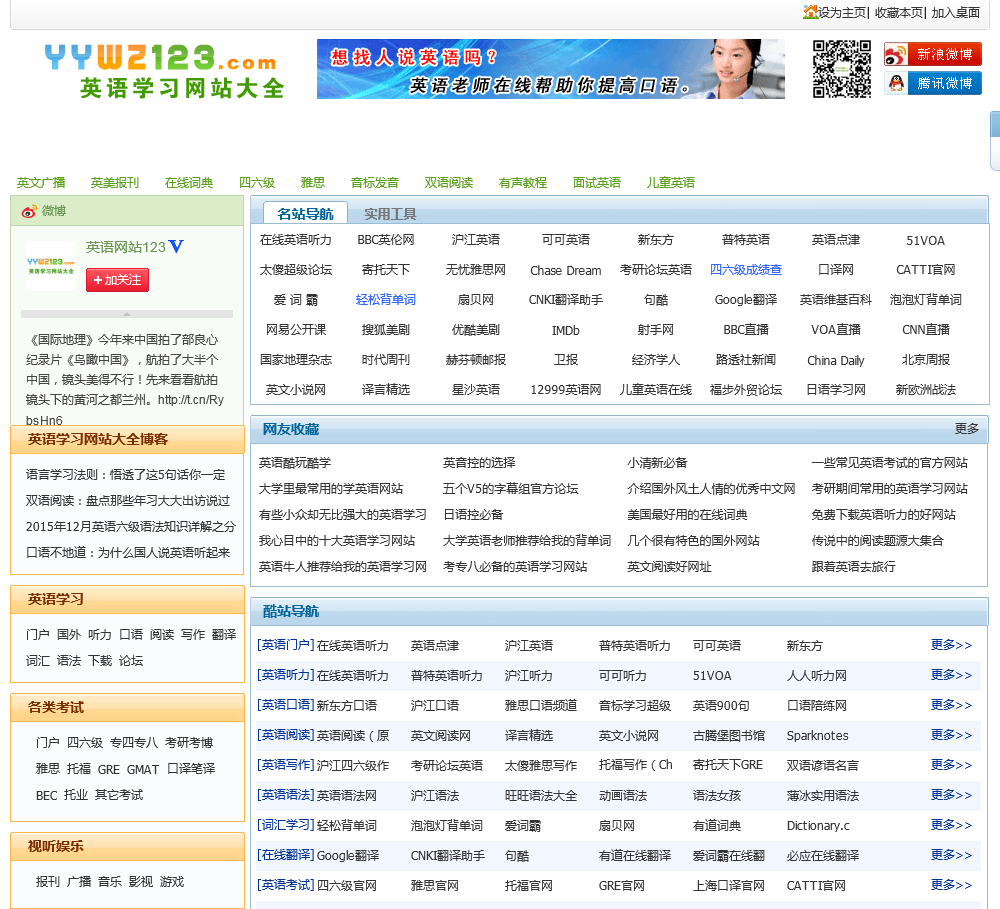Expand 更多 in the 网友收藏 section
The height and width of the screenshot is (909, 1000).
(x=966, y=429)
